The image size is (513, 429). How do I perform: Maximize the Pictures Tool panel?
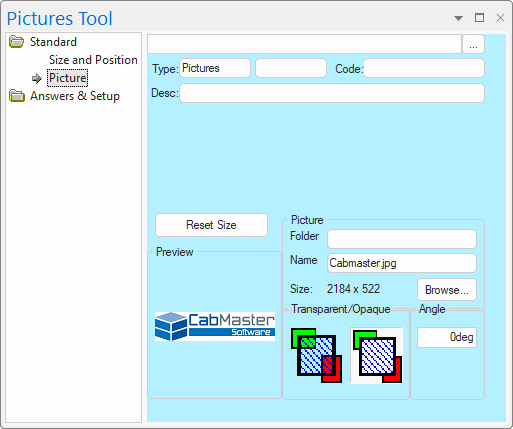(x=479, y=18)
